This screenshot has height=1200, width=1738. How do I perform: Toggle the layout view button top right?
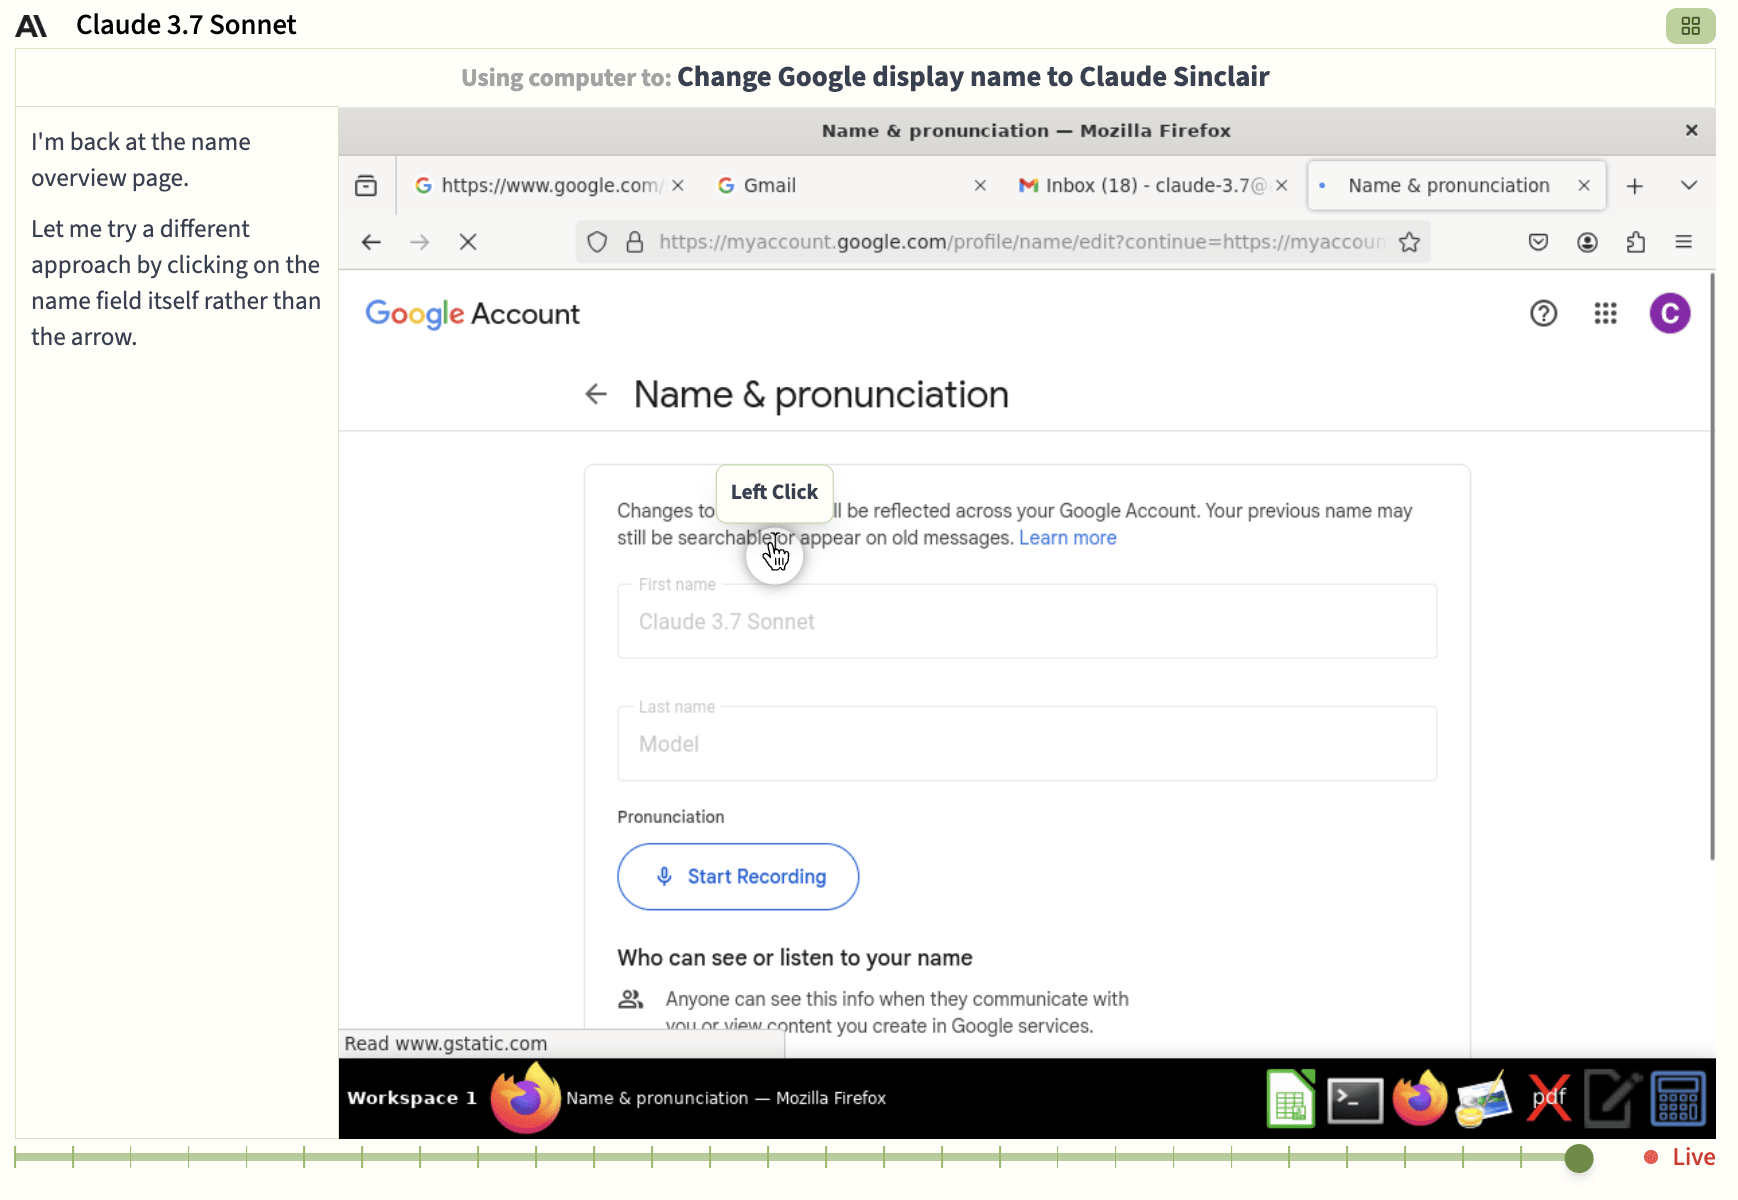click(x=1690, y=26)
